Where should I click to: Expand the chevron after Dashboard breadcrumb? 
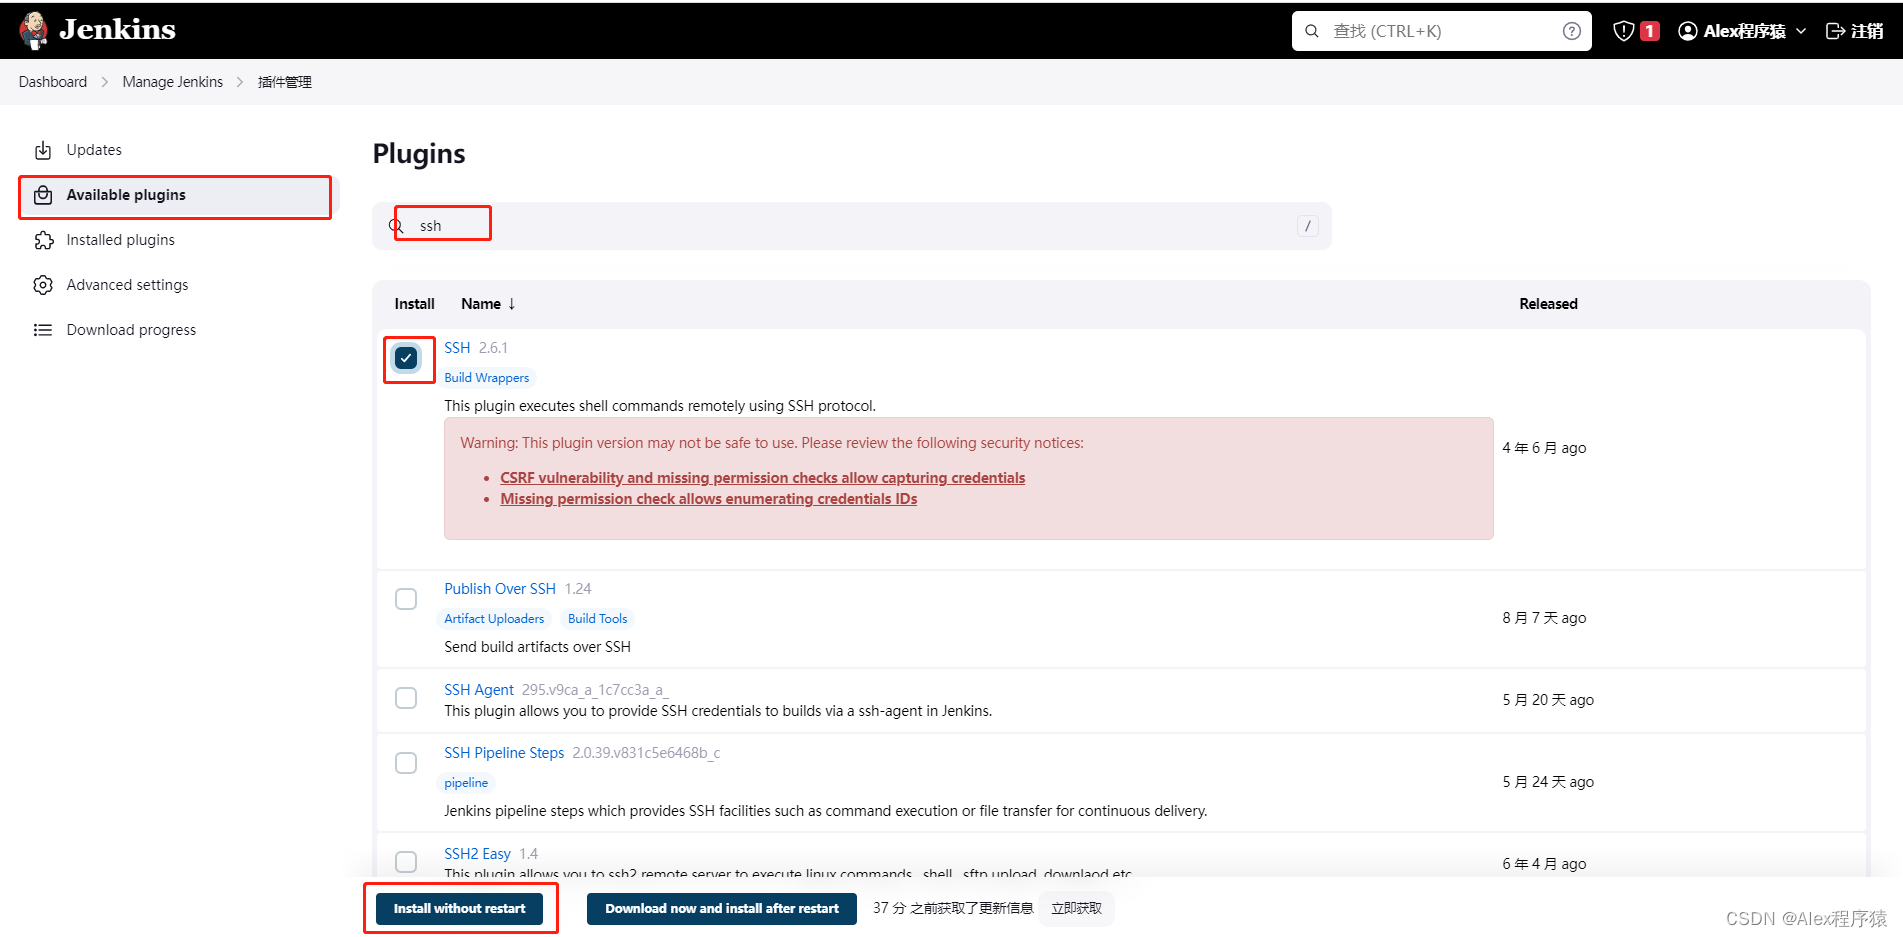pos(105,82)
